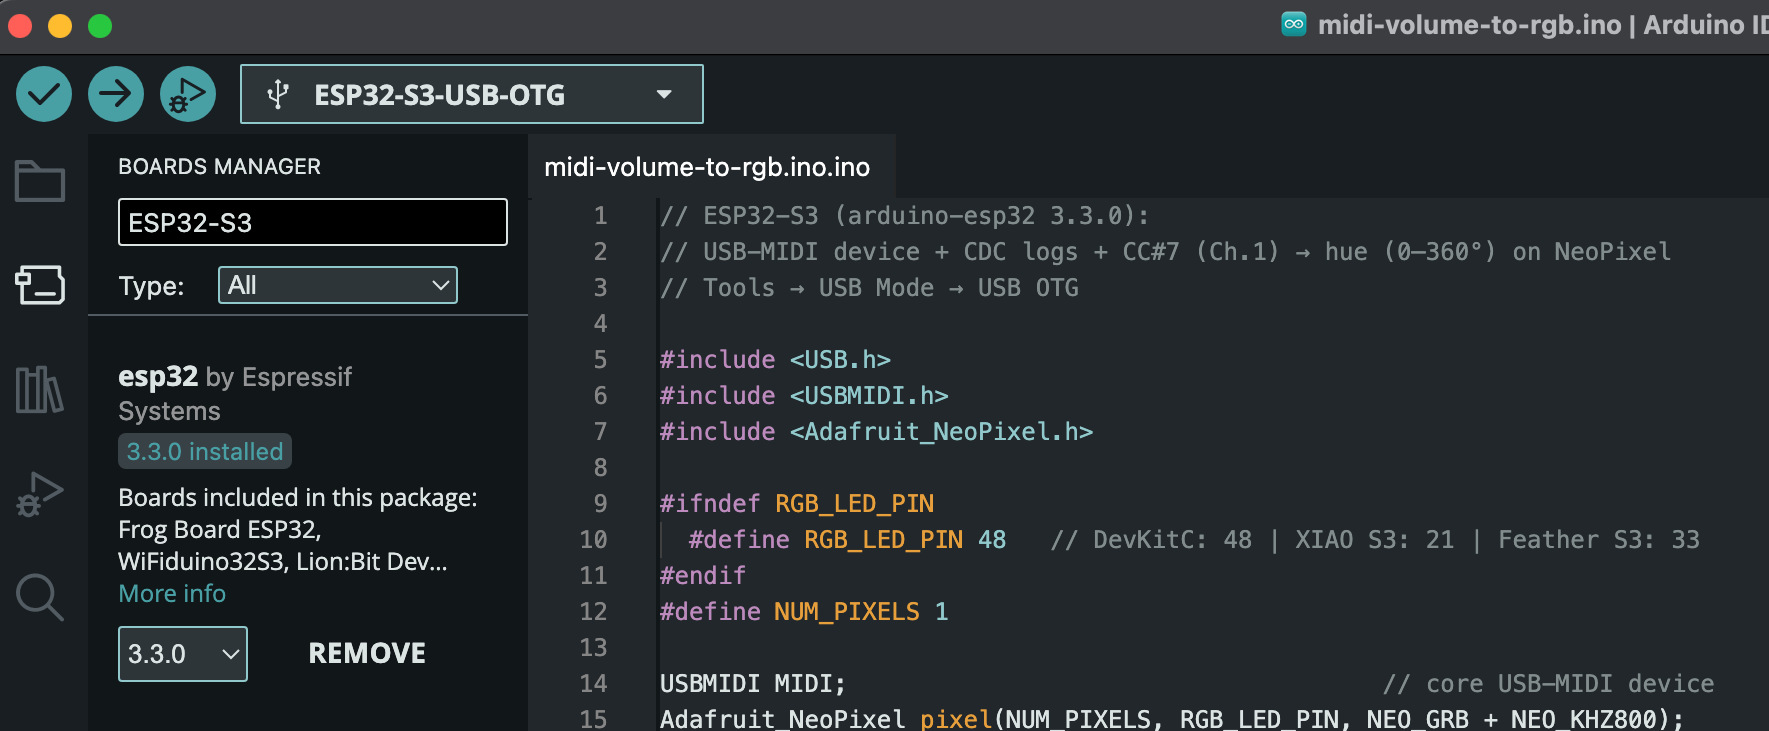Click the #ifndef RGB_LED_PIN line
The height and width of the screenshot is (731, 1769).
[797, 503]
